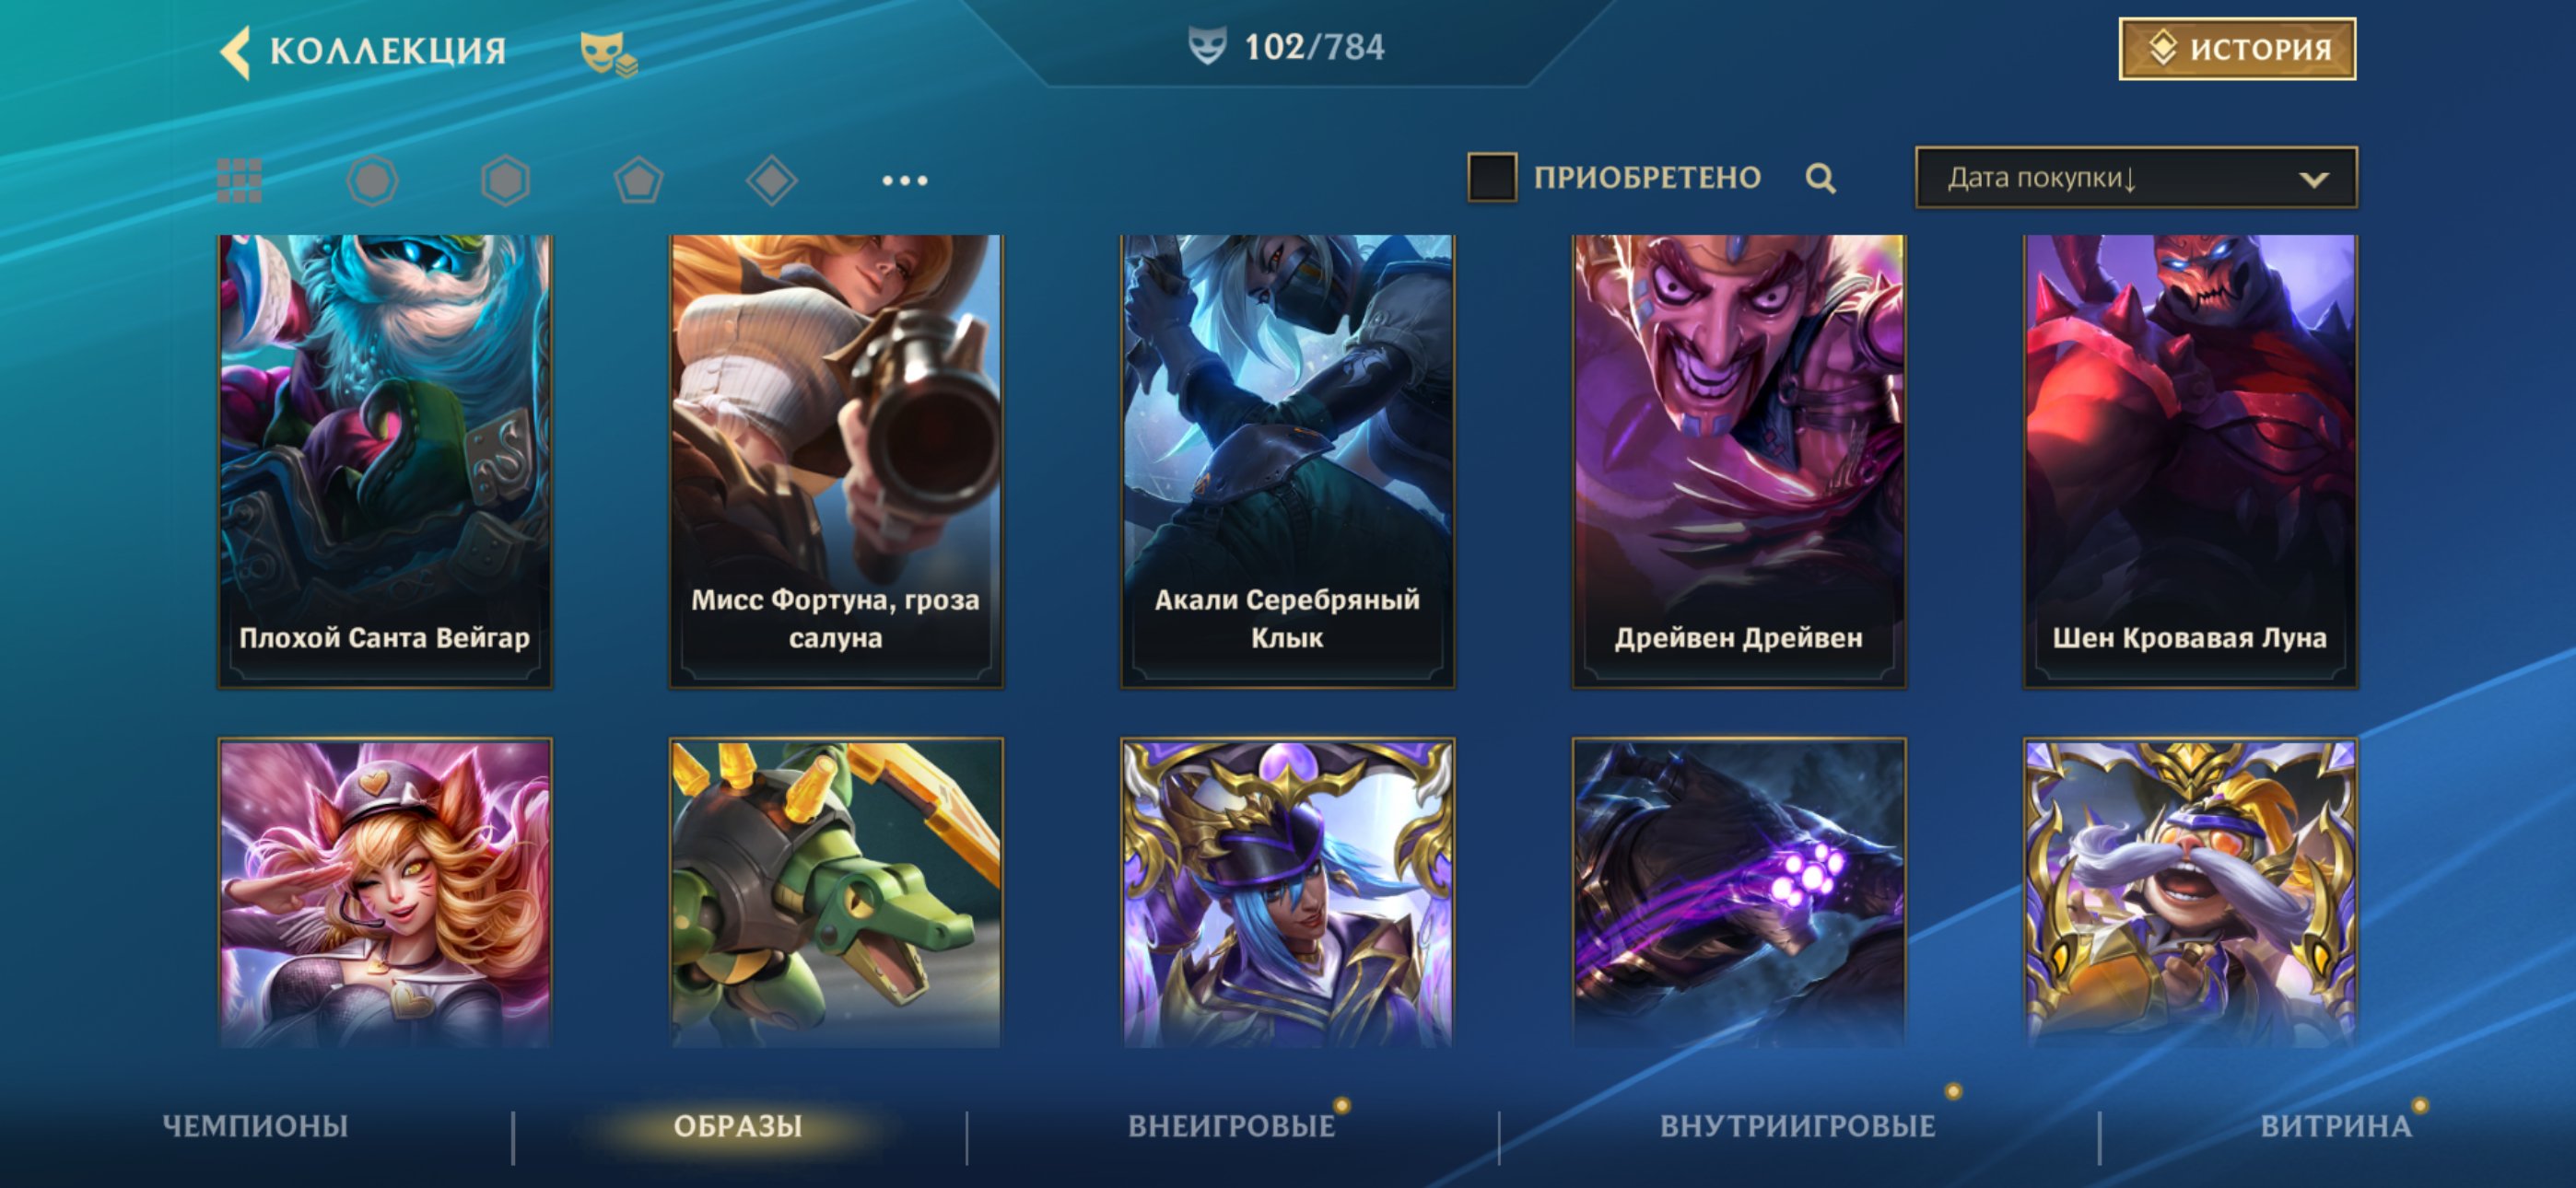Open the Шен Кровавая Луна skin card
This screenshot has width=2576, height=1188.
tap(2190, 461)
